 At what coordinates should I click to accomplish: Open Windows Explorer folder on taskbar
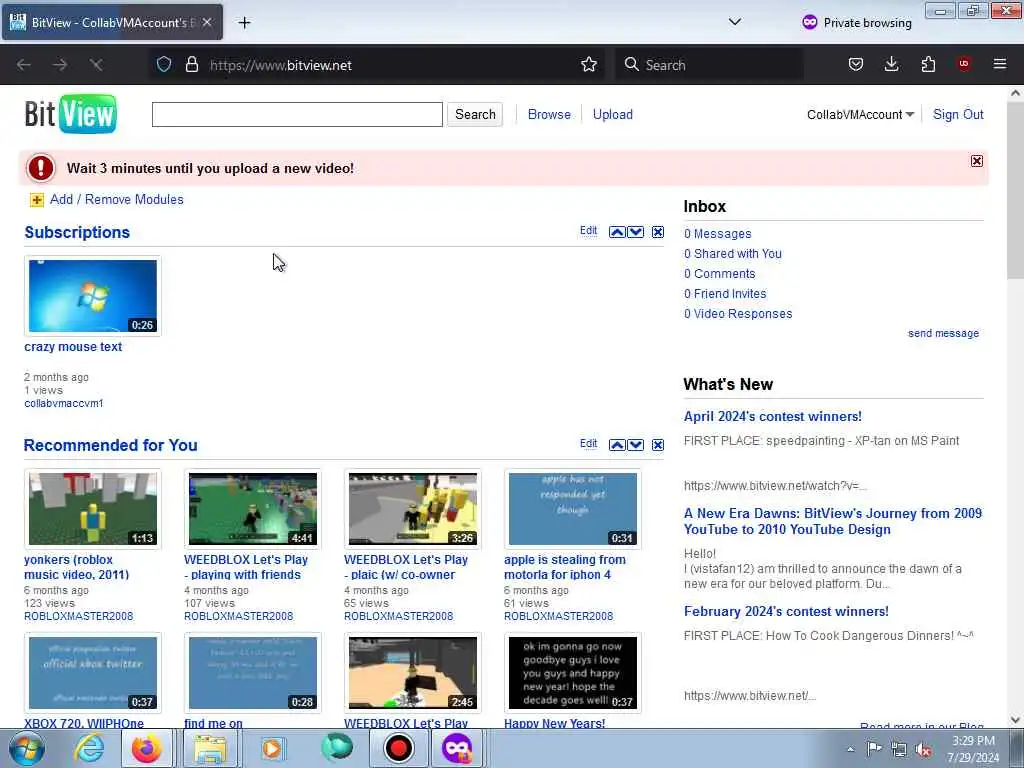(x=210, y=748)
